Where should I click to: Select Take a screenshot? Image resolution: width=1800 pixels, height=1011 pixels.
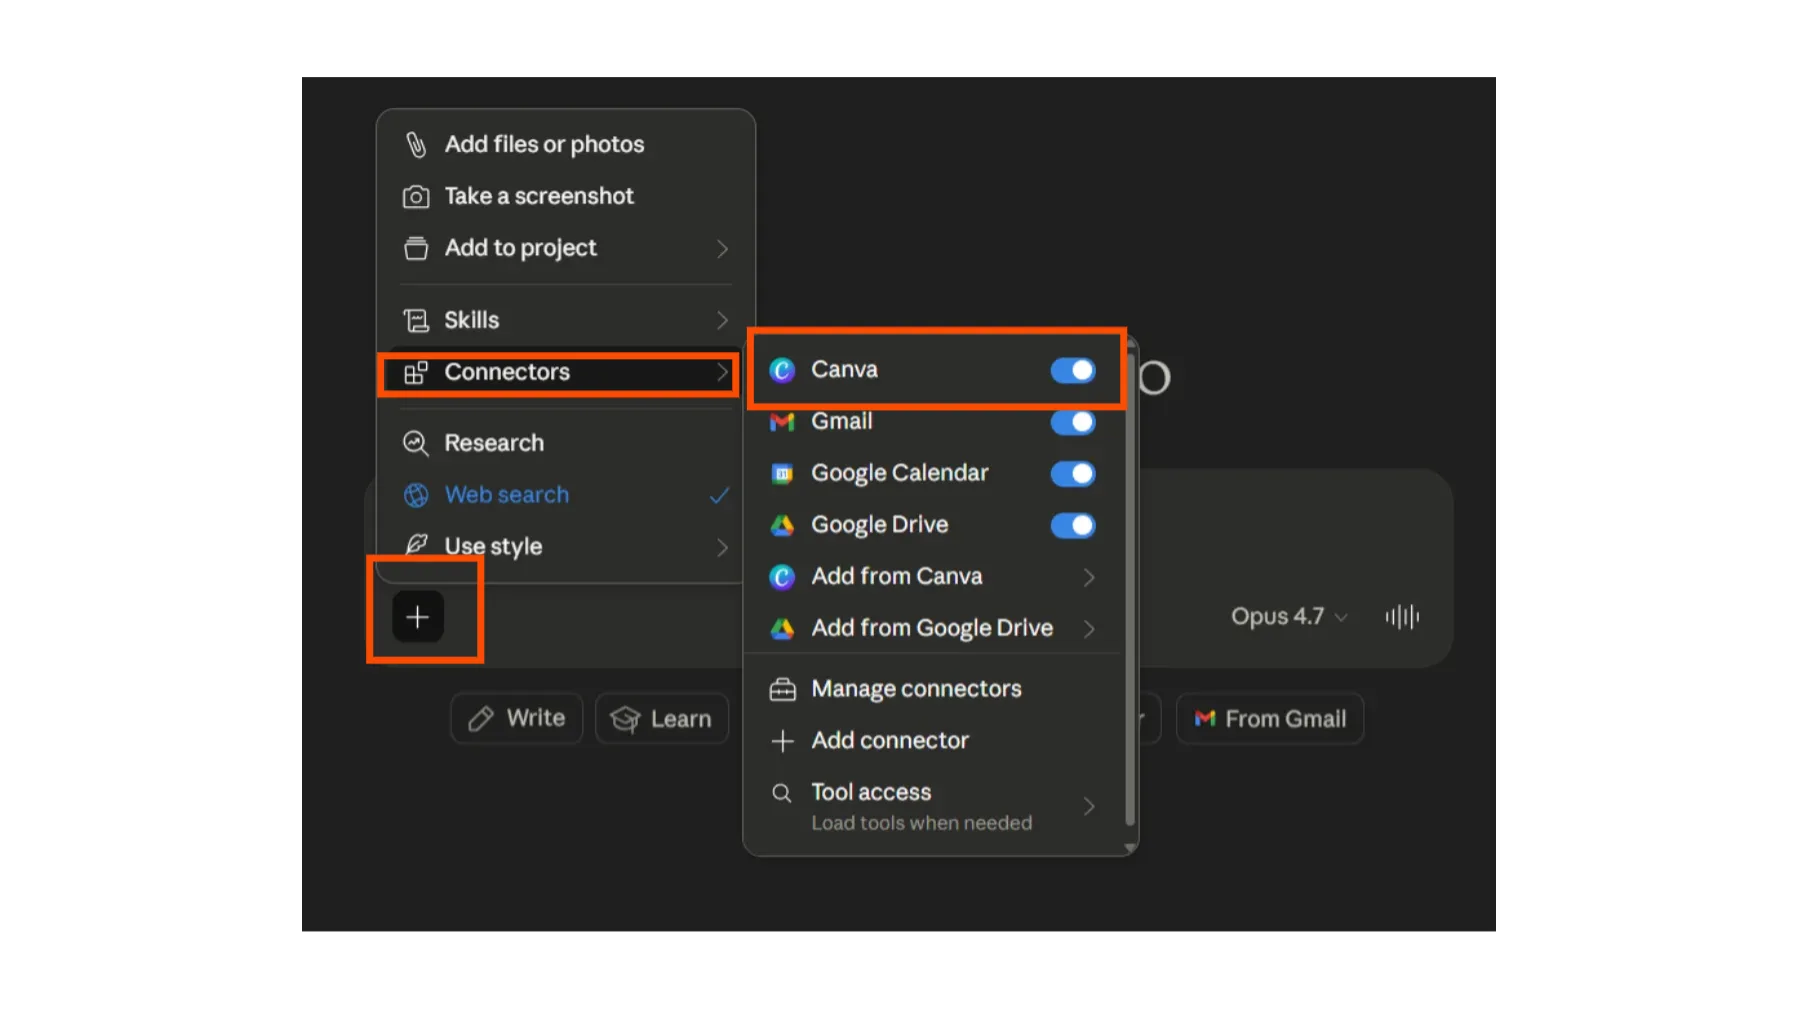565,197
